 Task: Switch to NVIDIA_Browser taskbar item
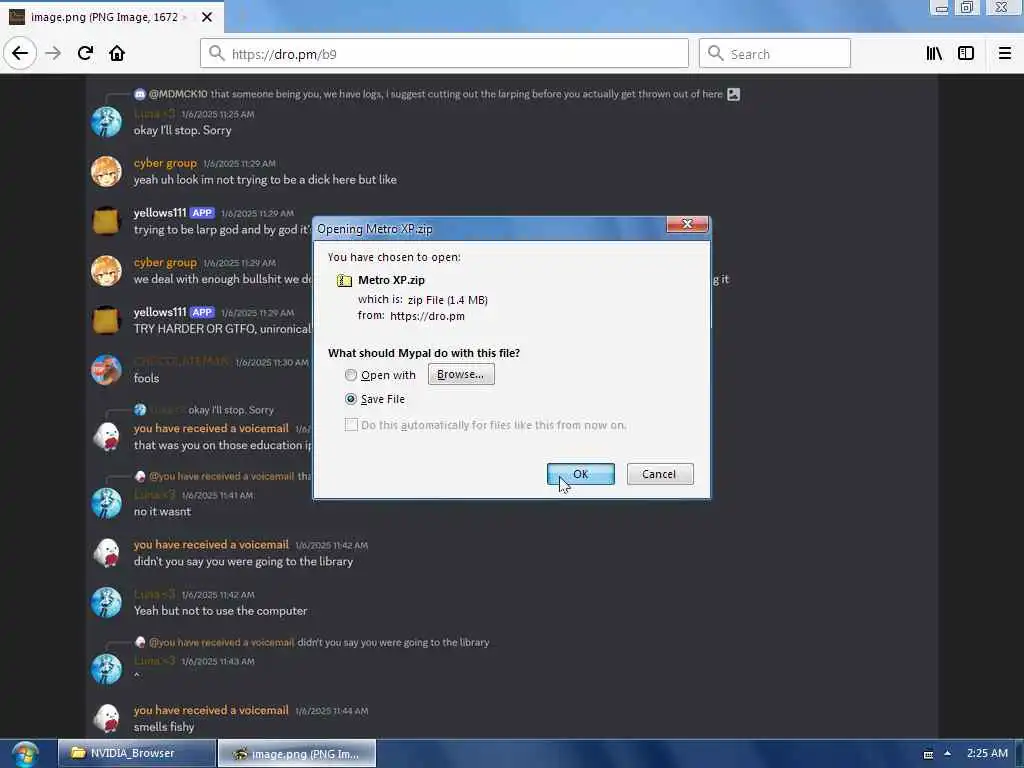pos(136,753)
